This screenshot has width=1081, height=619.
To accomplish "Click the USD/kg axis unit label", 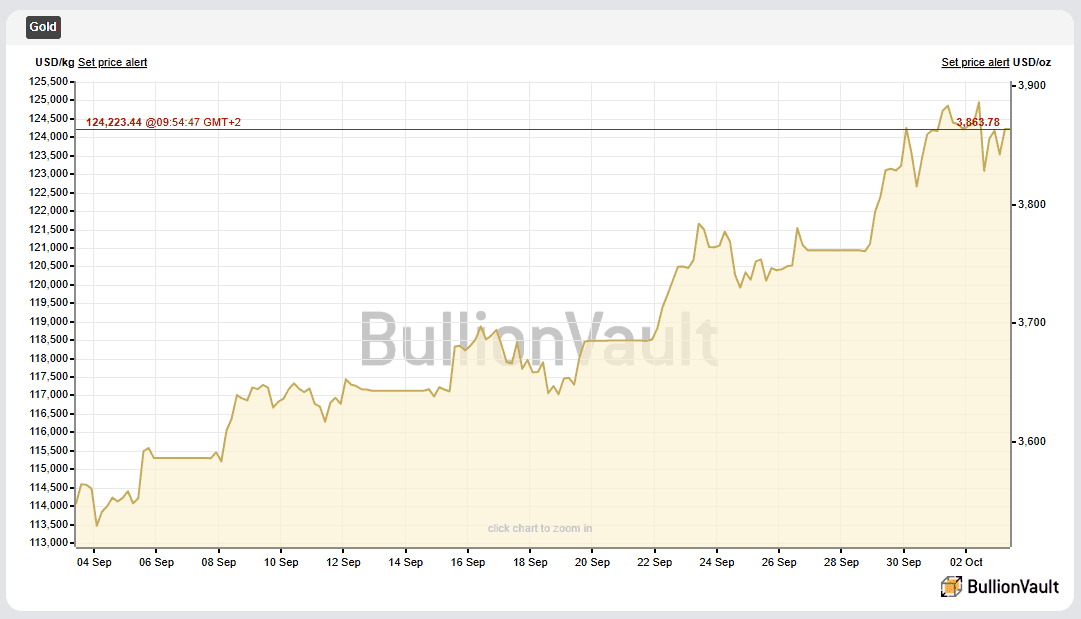I will [55, 62].
